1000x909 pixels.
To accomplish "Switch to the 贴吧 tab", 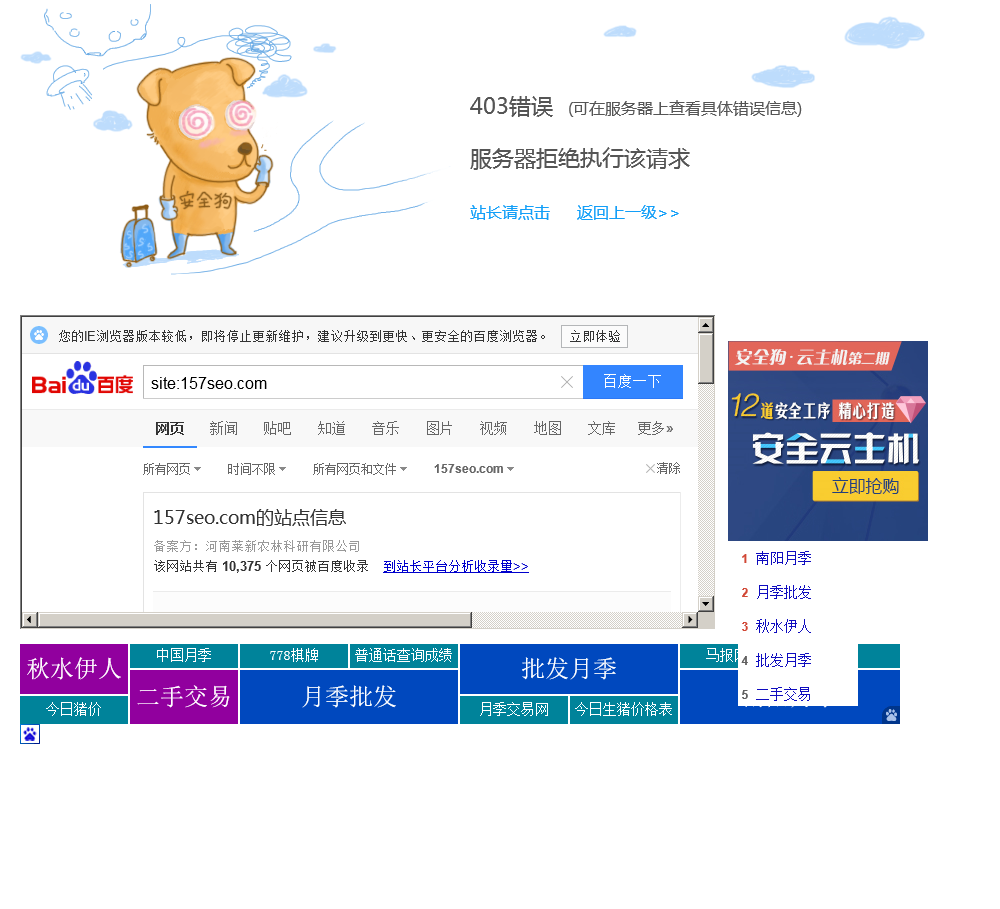I will [277, 429].
